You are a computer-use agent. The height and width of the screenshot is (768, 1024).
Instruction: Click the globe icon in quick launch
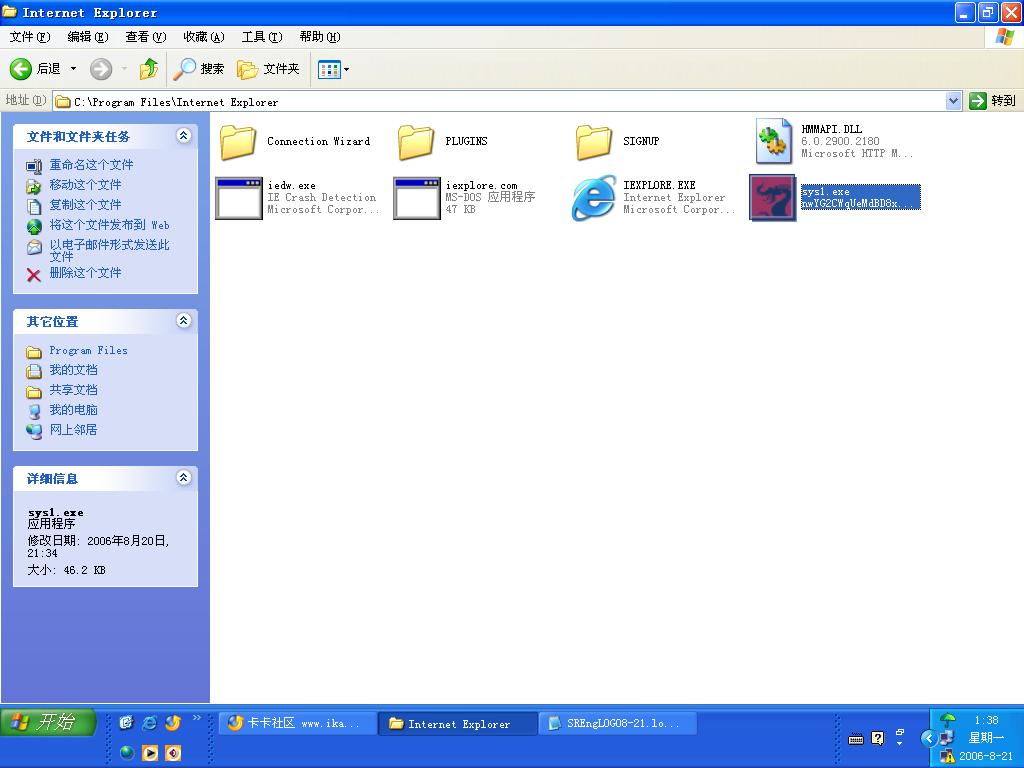[127, 753]
